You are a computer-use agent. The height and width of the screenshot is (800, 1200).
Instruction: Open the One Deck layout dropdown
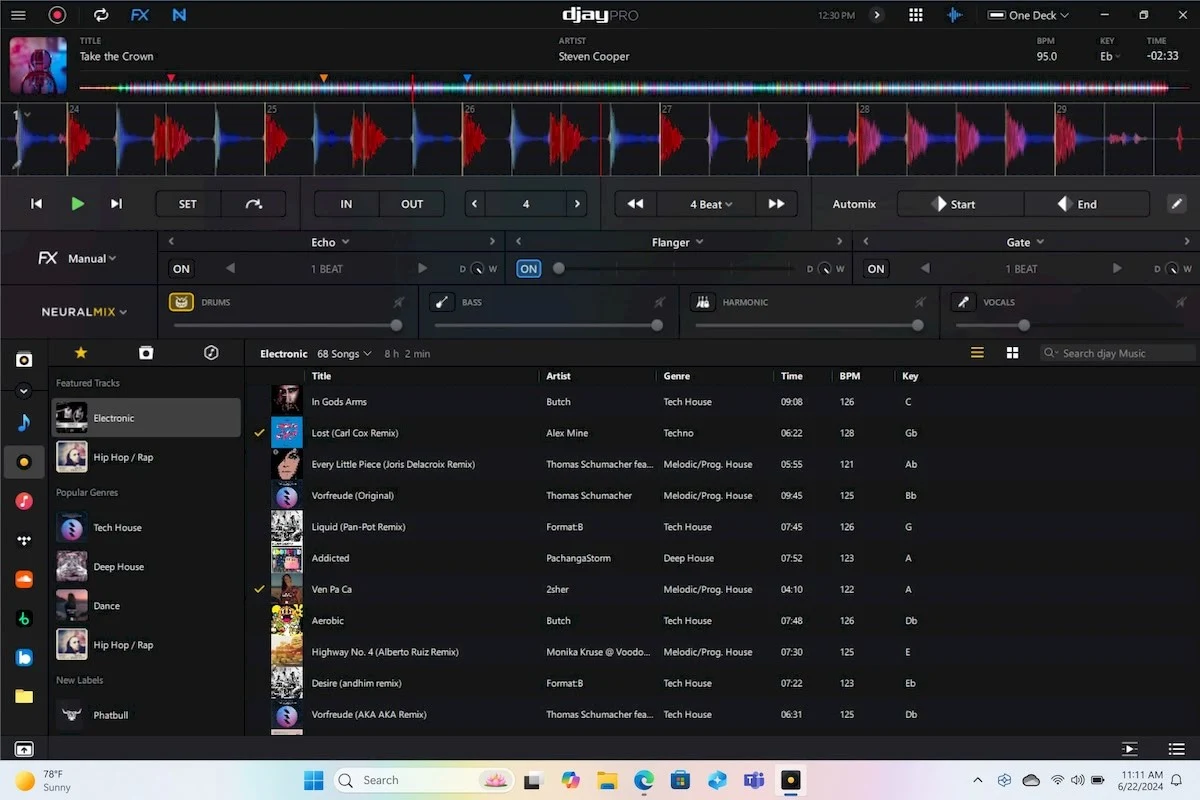[1029, 15]
